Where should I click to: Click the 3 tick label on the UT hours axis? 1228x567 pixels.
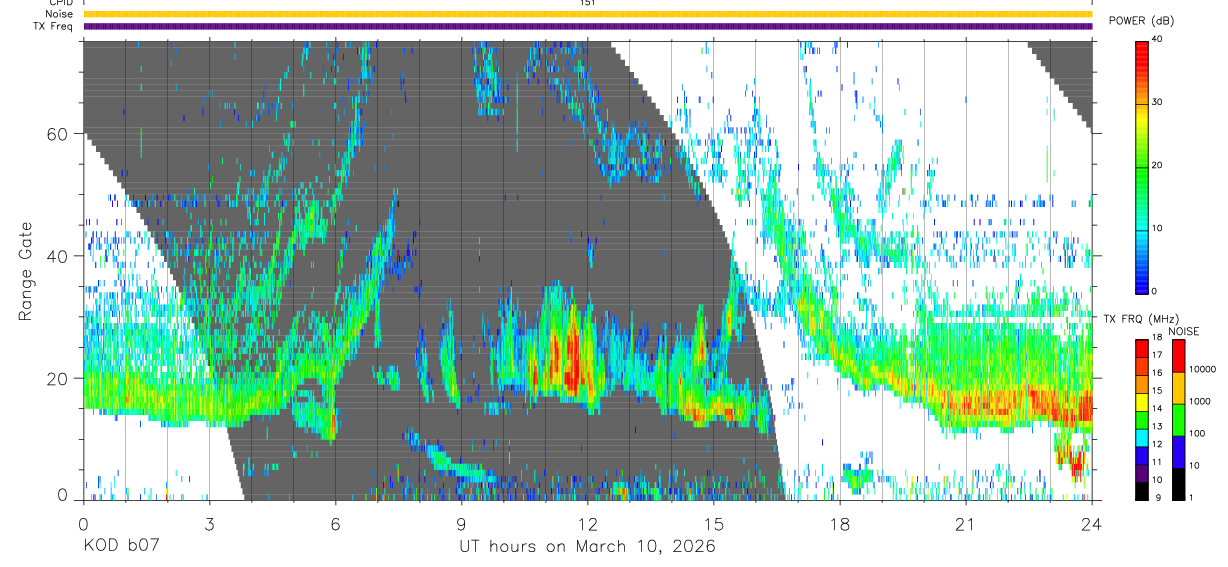point(209,523)
